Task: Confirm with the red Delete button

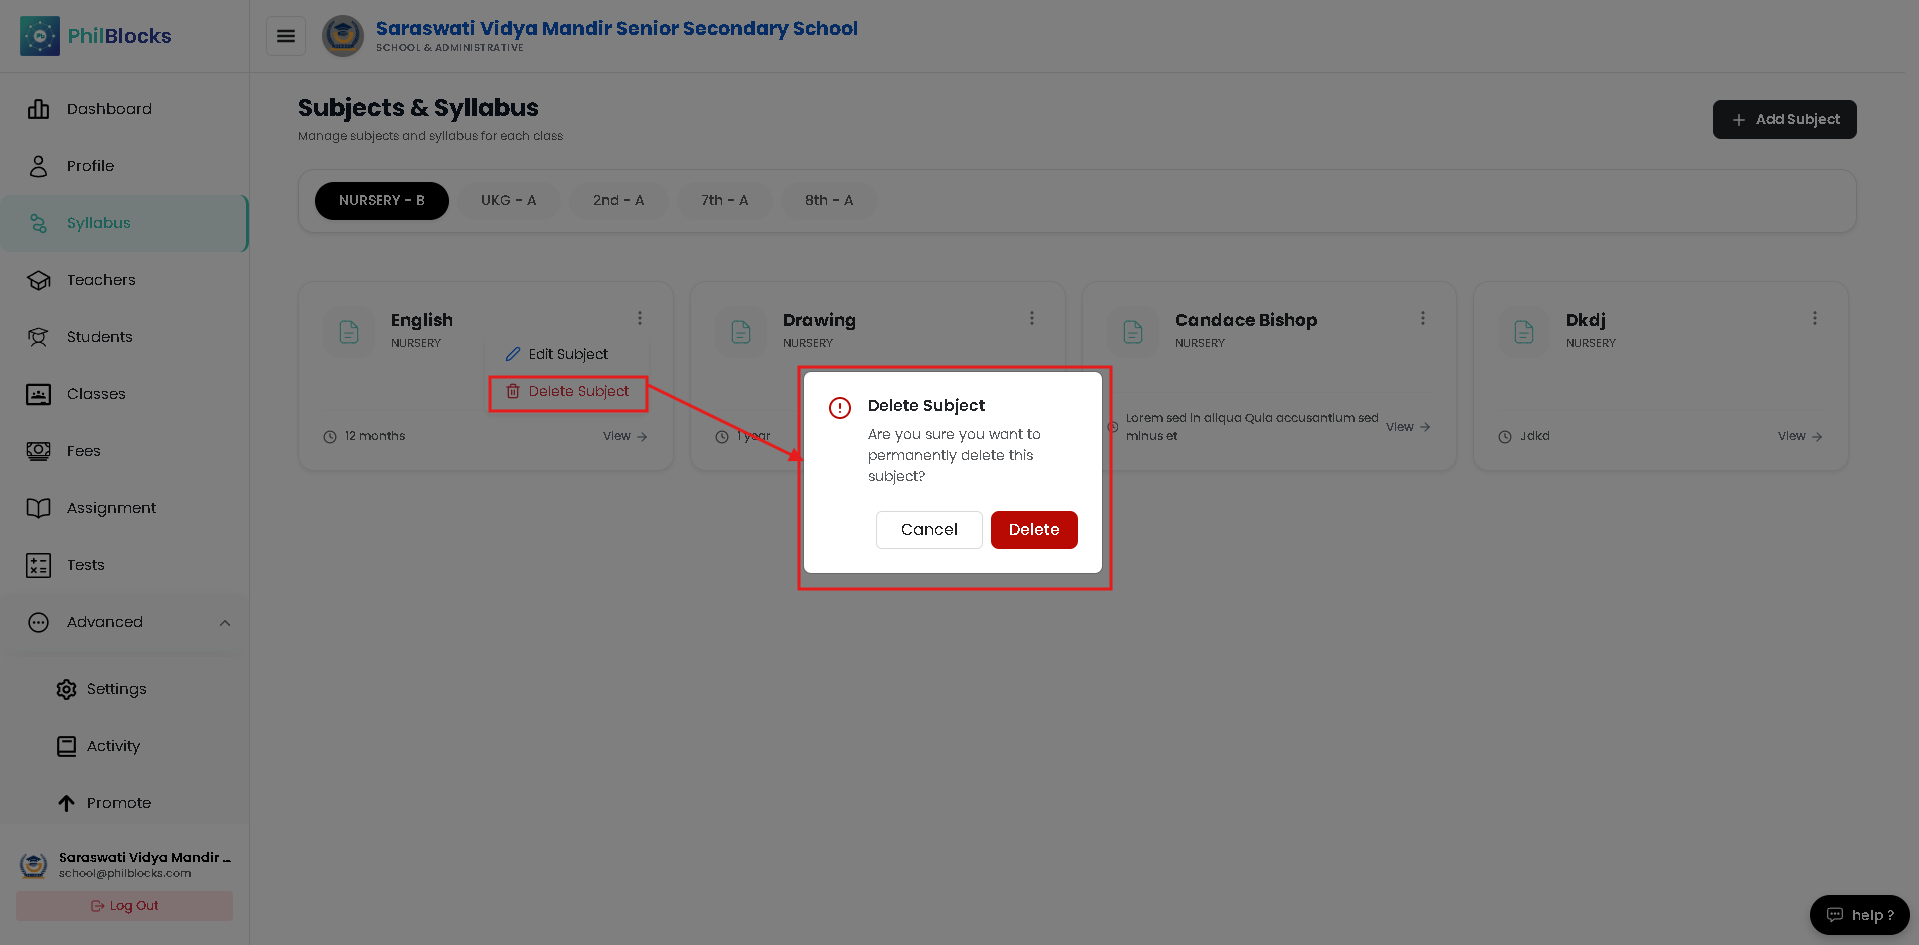Action: (x=1034, y=530)
